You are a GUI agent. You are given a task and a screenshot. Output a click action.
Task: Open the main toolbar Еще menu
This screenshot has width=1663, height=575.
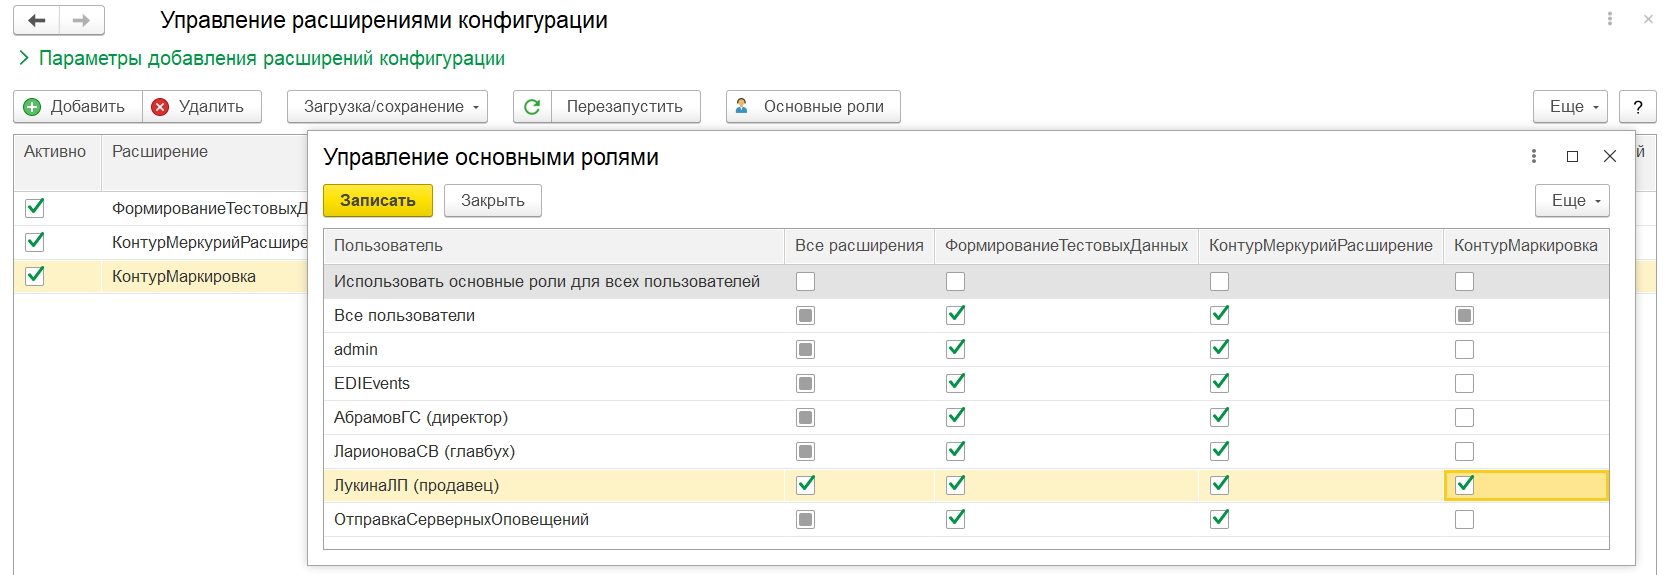(1569, 107)
